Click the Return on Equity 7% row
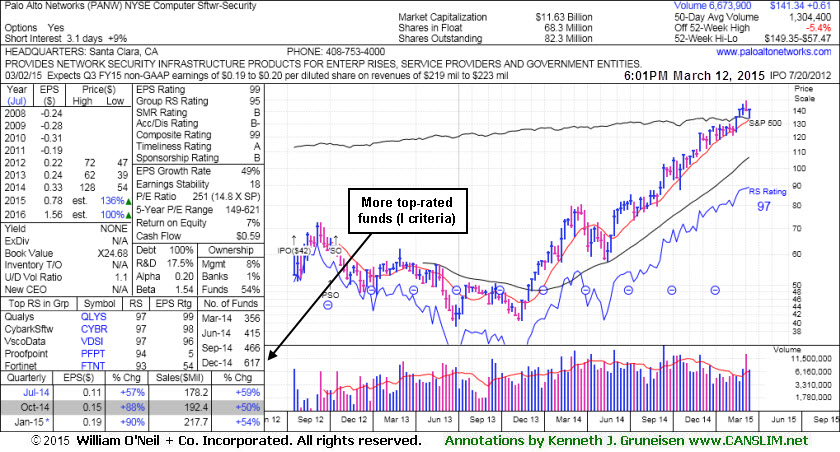This screenshot has height=452, width=840. 198,223
